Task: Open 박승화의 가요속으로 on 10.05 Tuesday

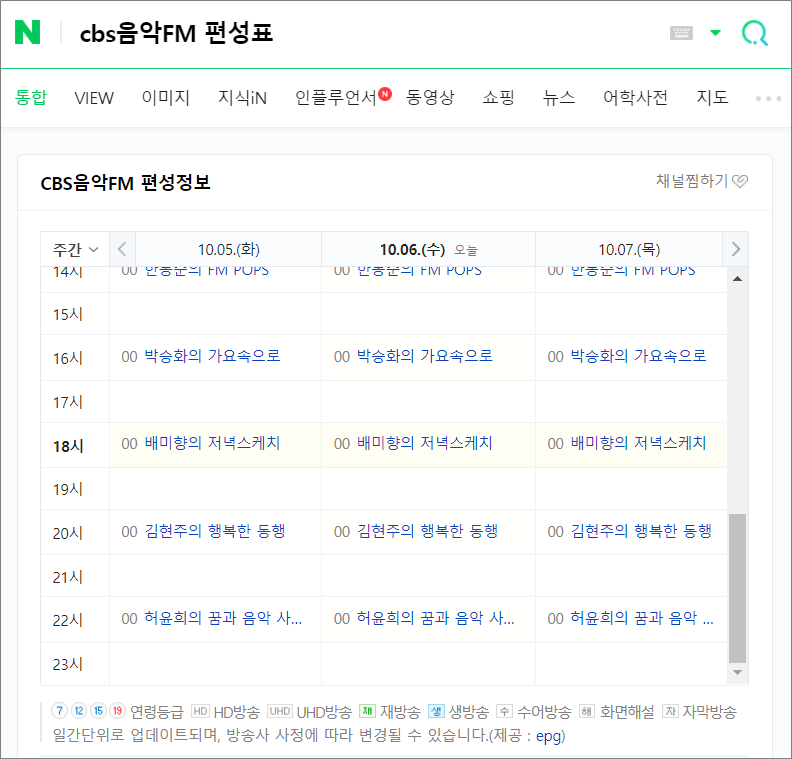Action: tap(212, 356)
